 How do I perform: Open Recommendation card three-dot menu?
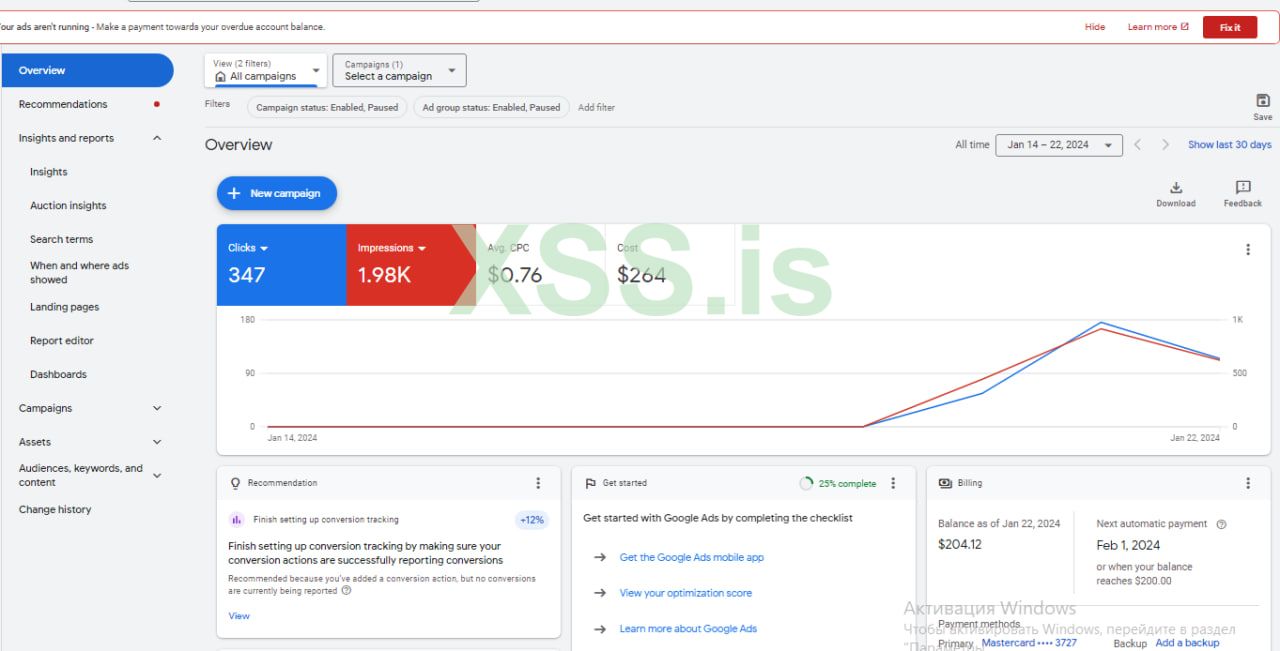538,483
